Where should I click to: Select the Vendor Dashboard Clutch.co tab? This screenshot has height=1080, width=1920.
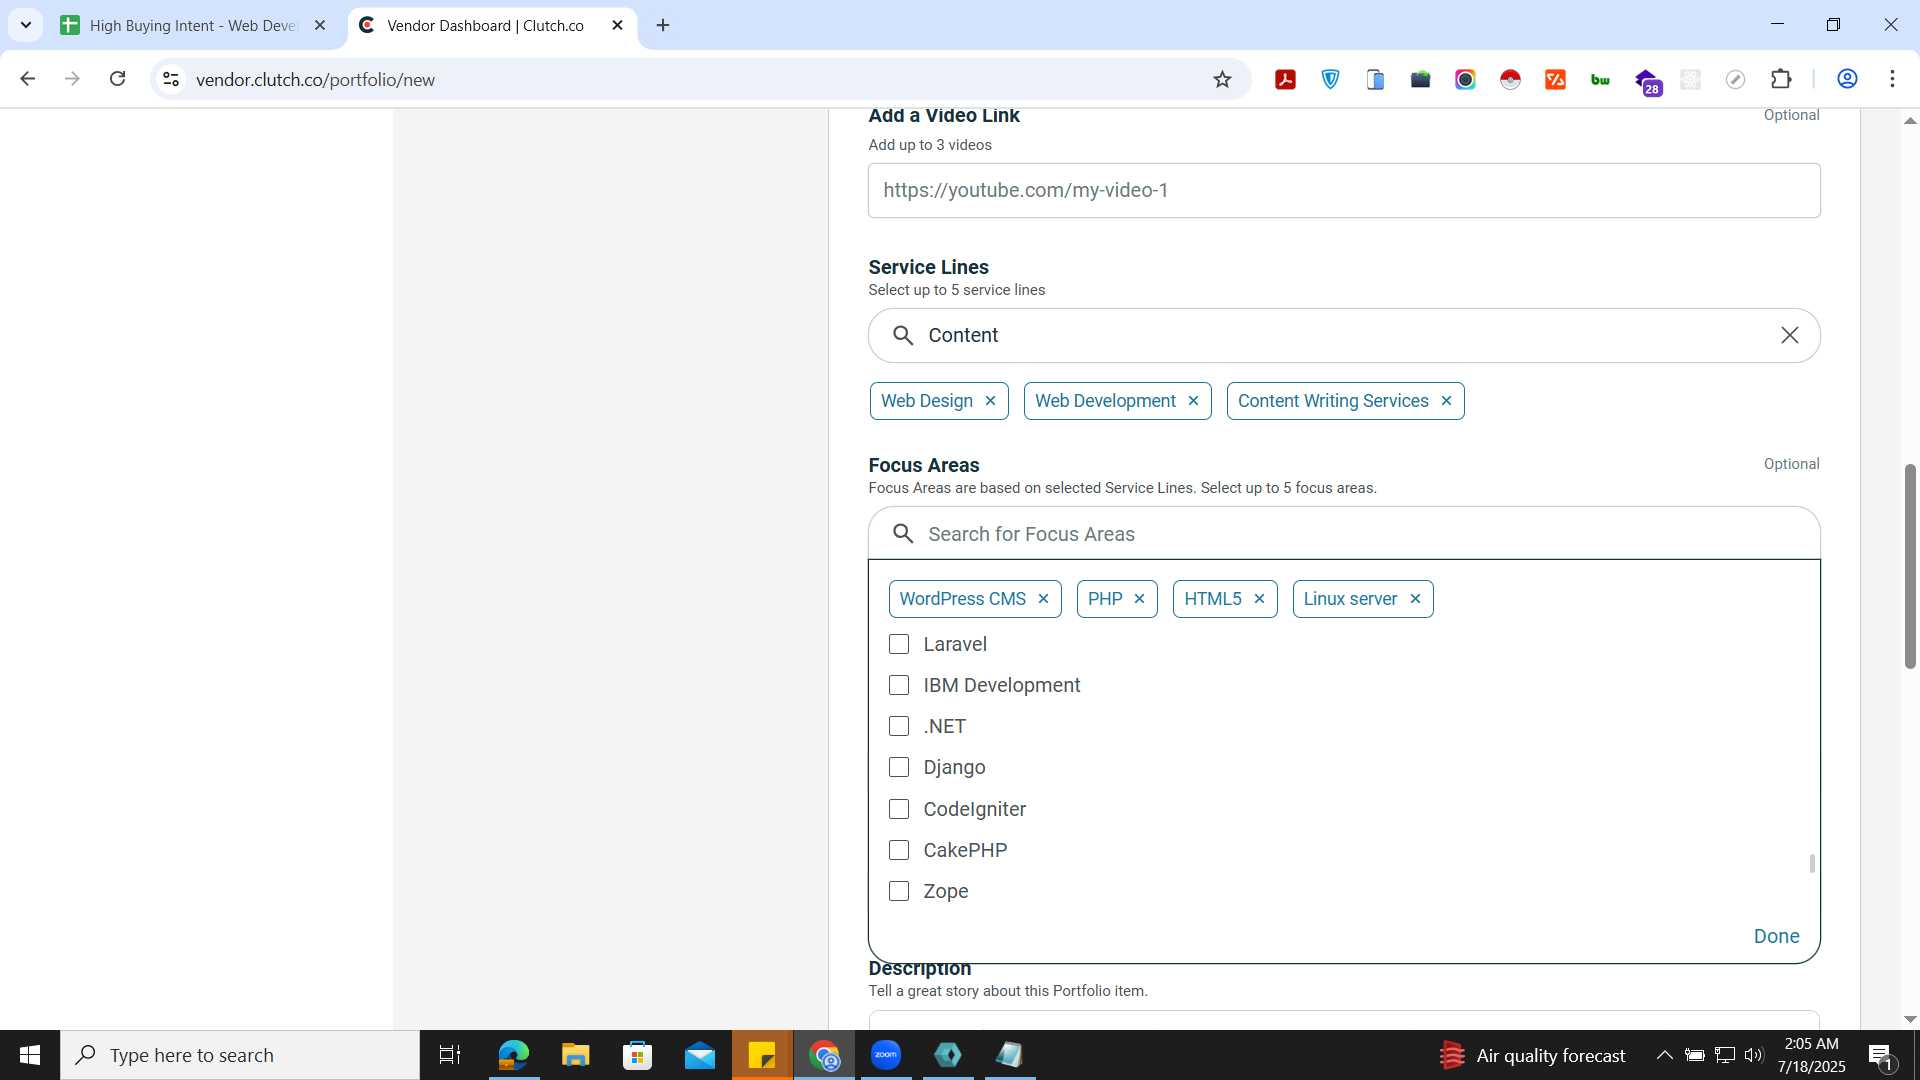point(485,26)
